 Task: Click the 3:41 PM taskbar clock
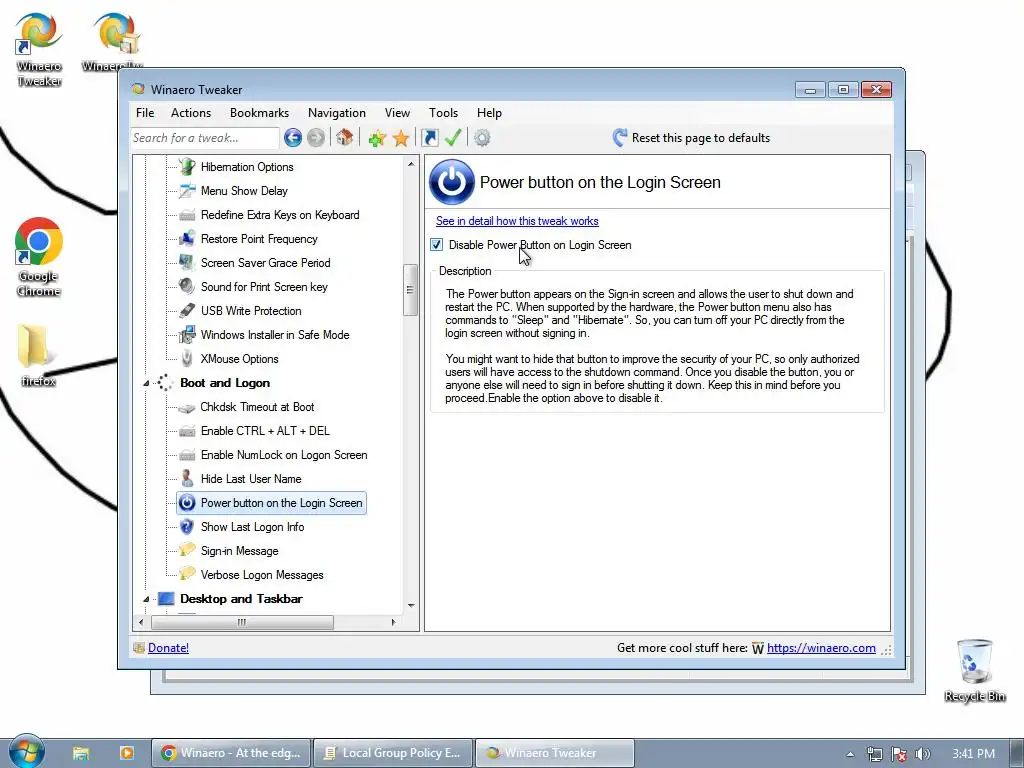point(973,754)
